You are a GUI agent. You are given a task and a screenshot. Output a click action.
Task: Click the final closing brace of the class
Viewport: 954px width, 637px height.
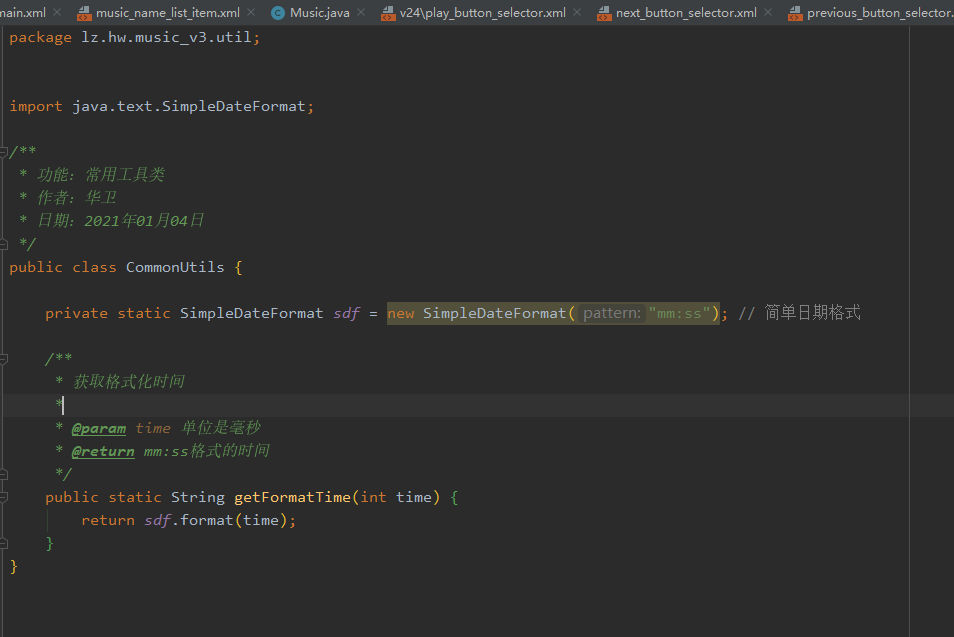[x=14, y=566]
